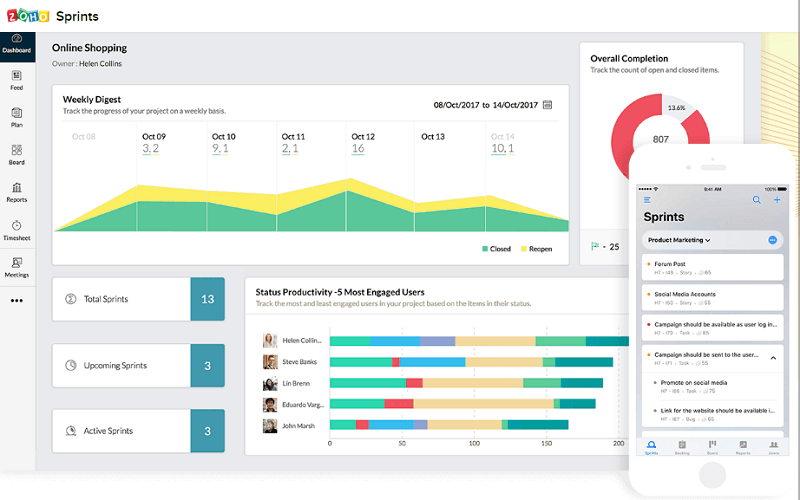Open the Feed sidebar icon
Viewport: 800px width, 500px height.
(x=17, y=76)
